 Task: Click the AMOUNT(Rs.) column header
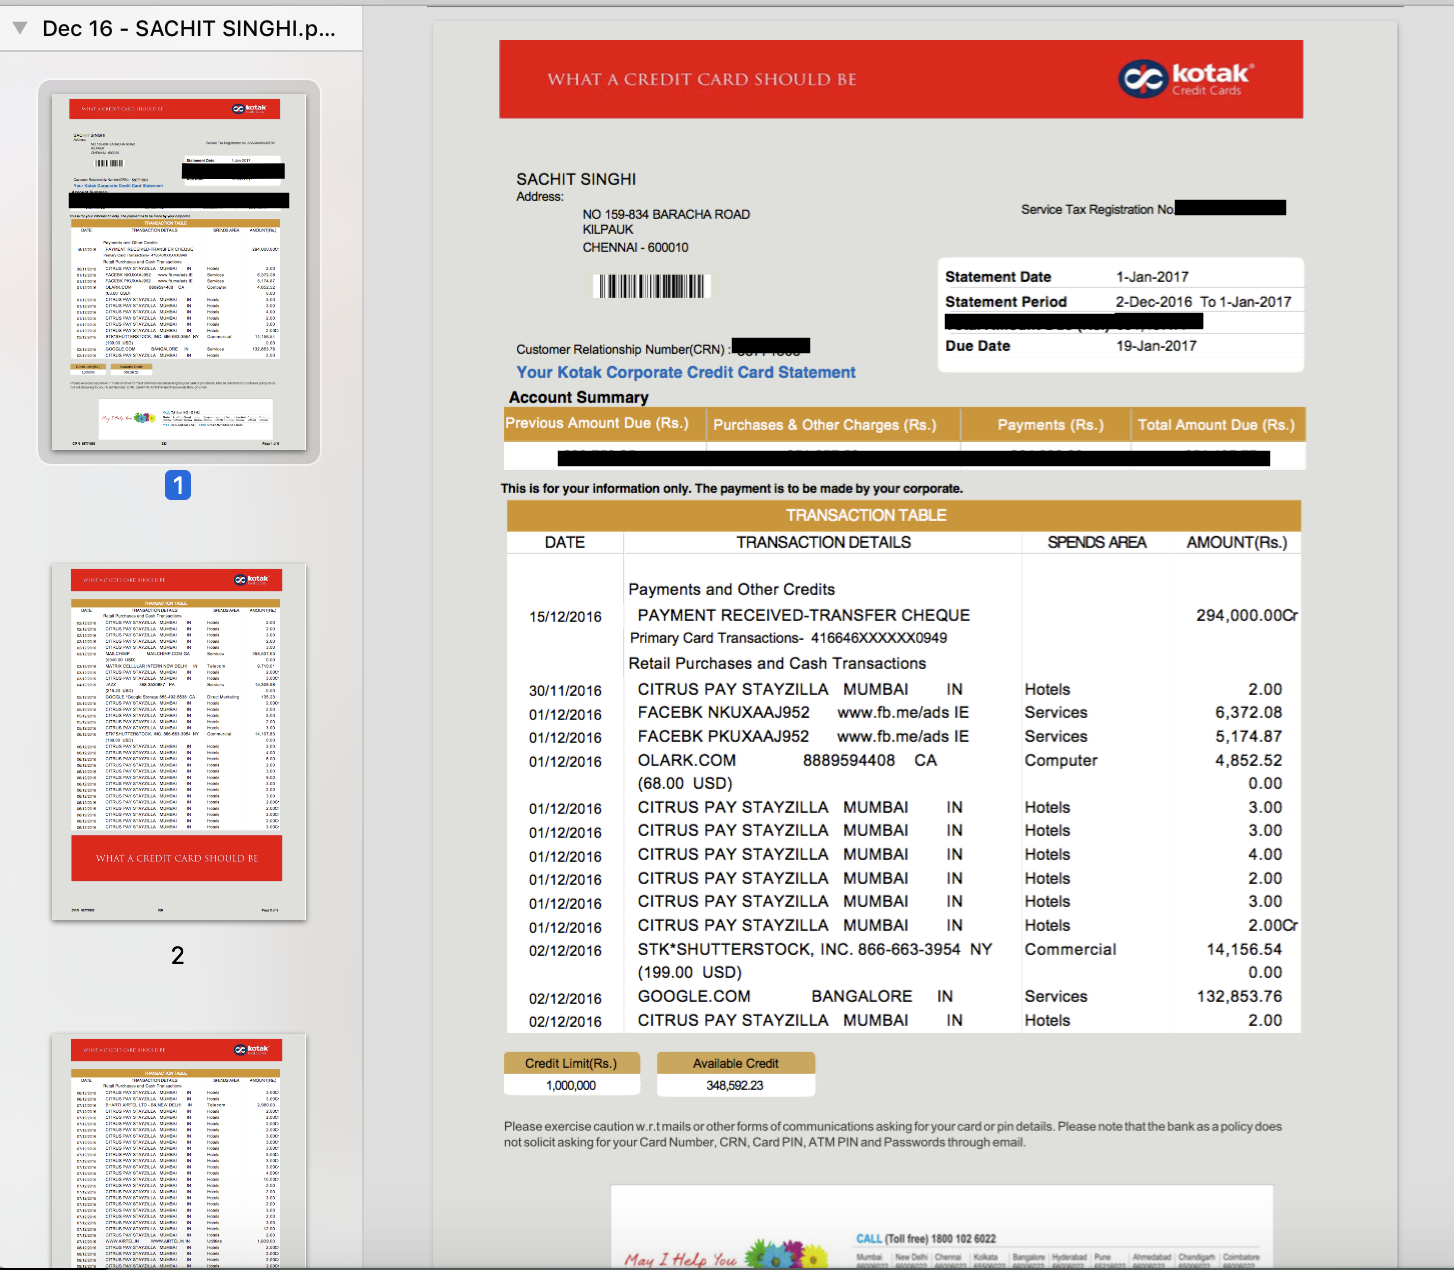pyautogui.click(x=1237, y=542)
